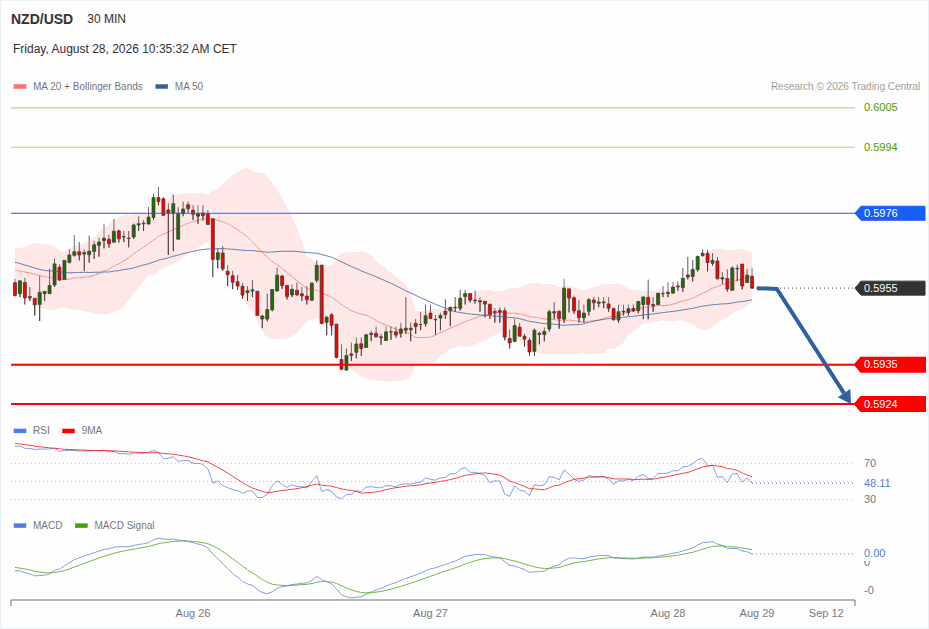Click the RSI 48.11 value label
This screenshot has width=929, height=629.
point(877,483)
